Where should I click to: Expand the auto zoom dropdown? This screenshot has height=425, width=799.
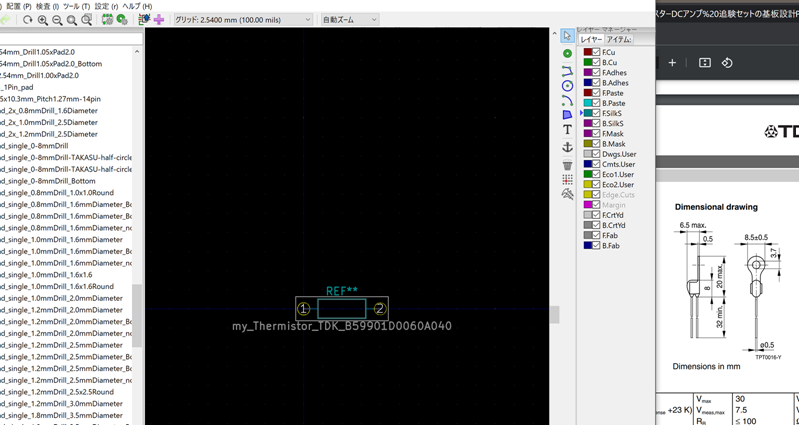point(349,20)
